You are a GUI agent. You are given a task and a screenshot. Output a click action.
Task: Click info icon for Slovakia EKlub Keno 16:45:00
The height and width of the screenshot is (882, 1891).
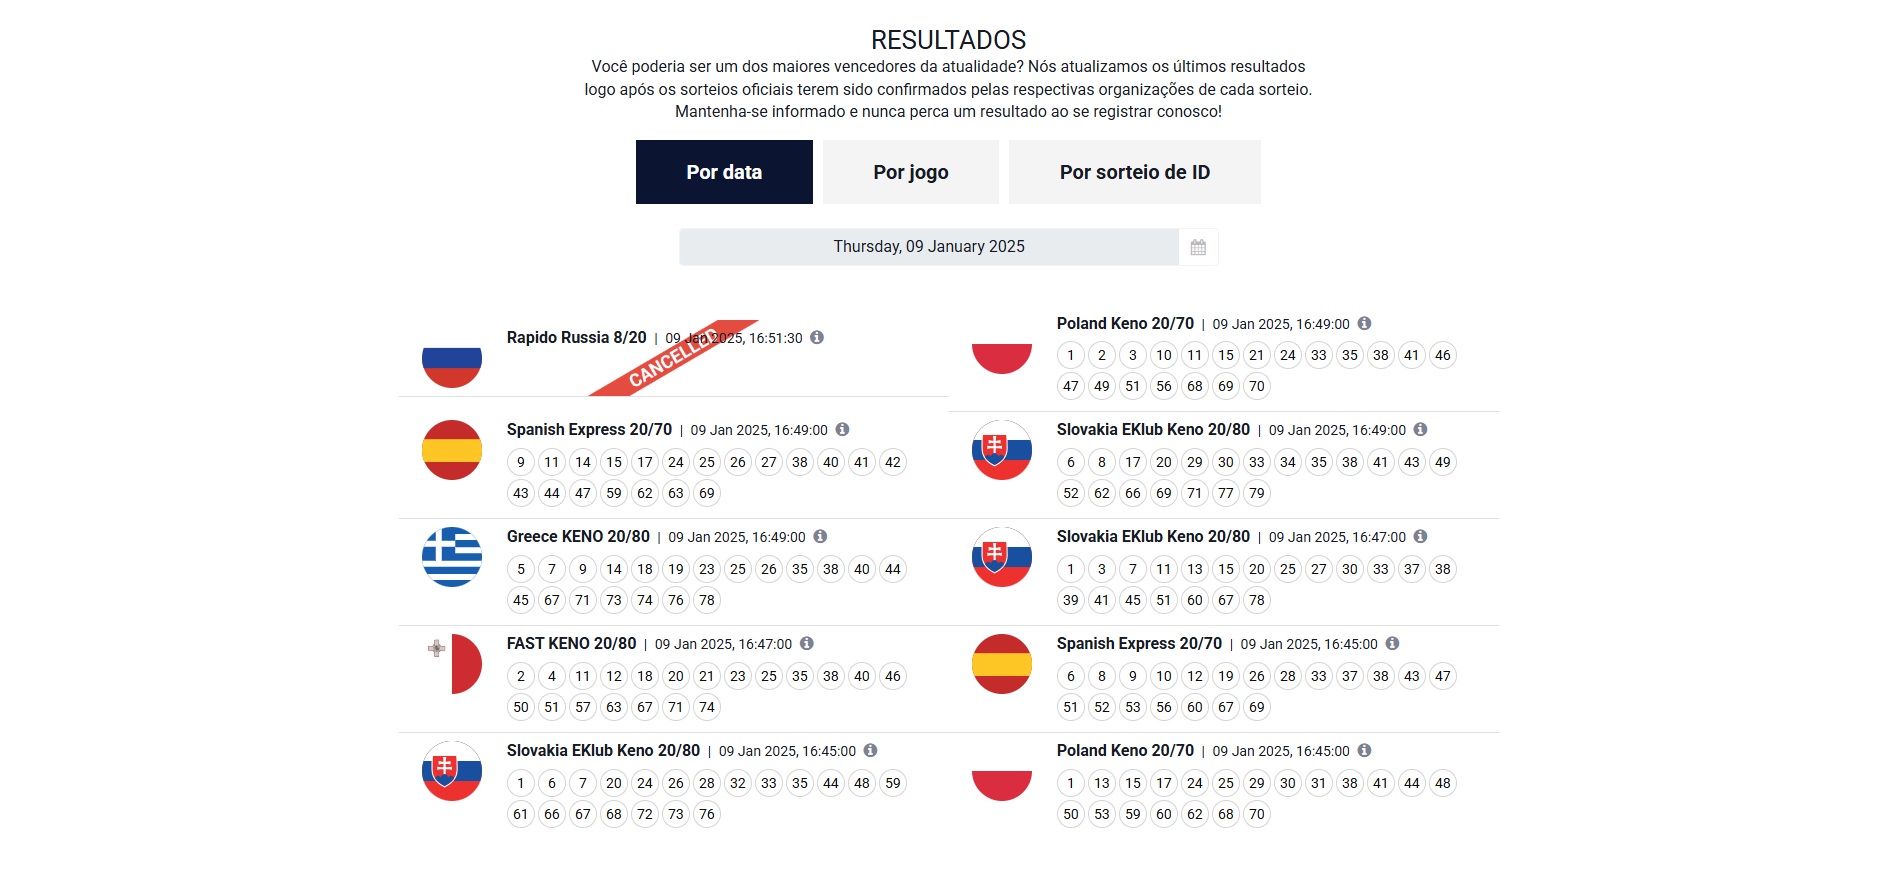[870, 750]
